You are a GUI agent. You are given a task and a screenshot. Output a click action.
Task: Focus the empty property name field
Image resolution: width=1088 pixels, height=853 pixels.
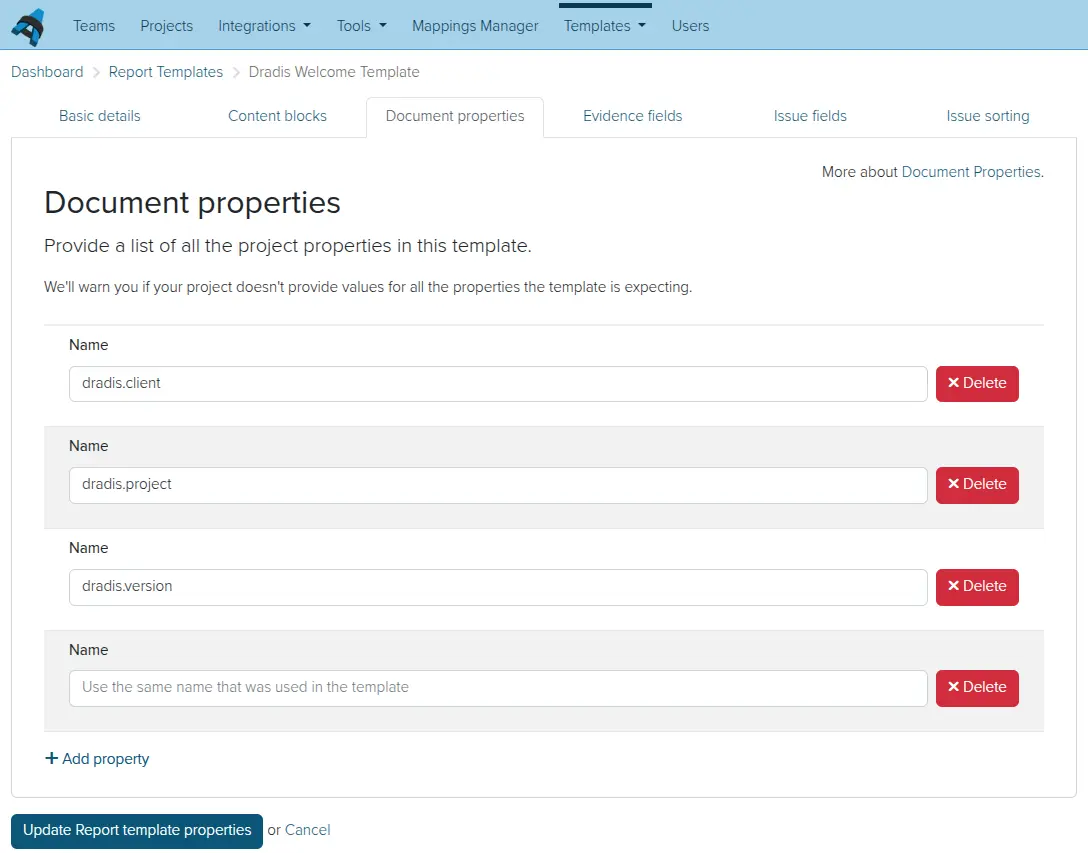click(x=498, y=689)
